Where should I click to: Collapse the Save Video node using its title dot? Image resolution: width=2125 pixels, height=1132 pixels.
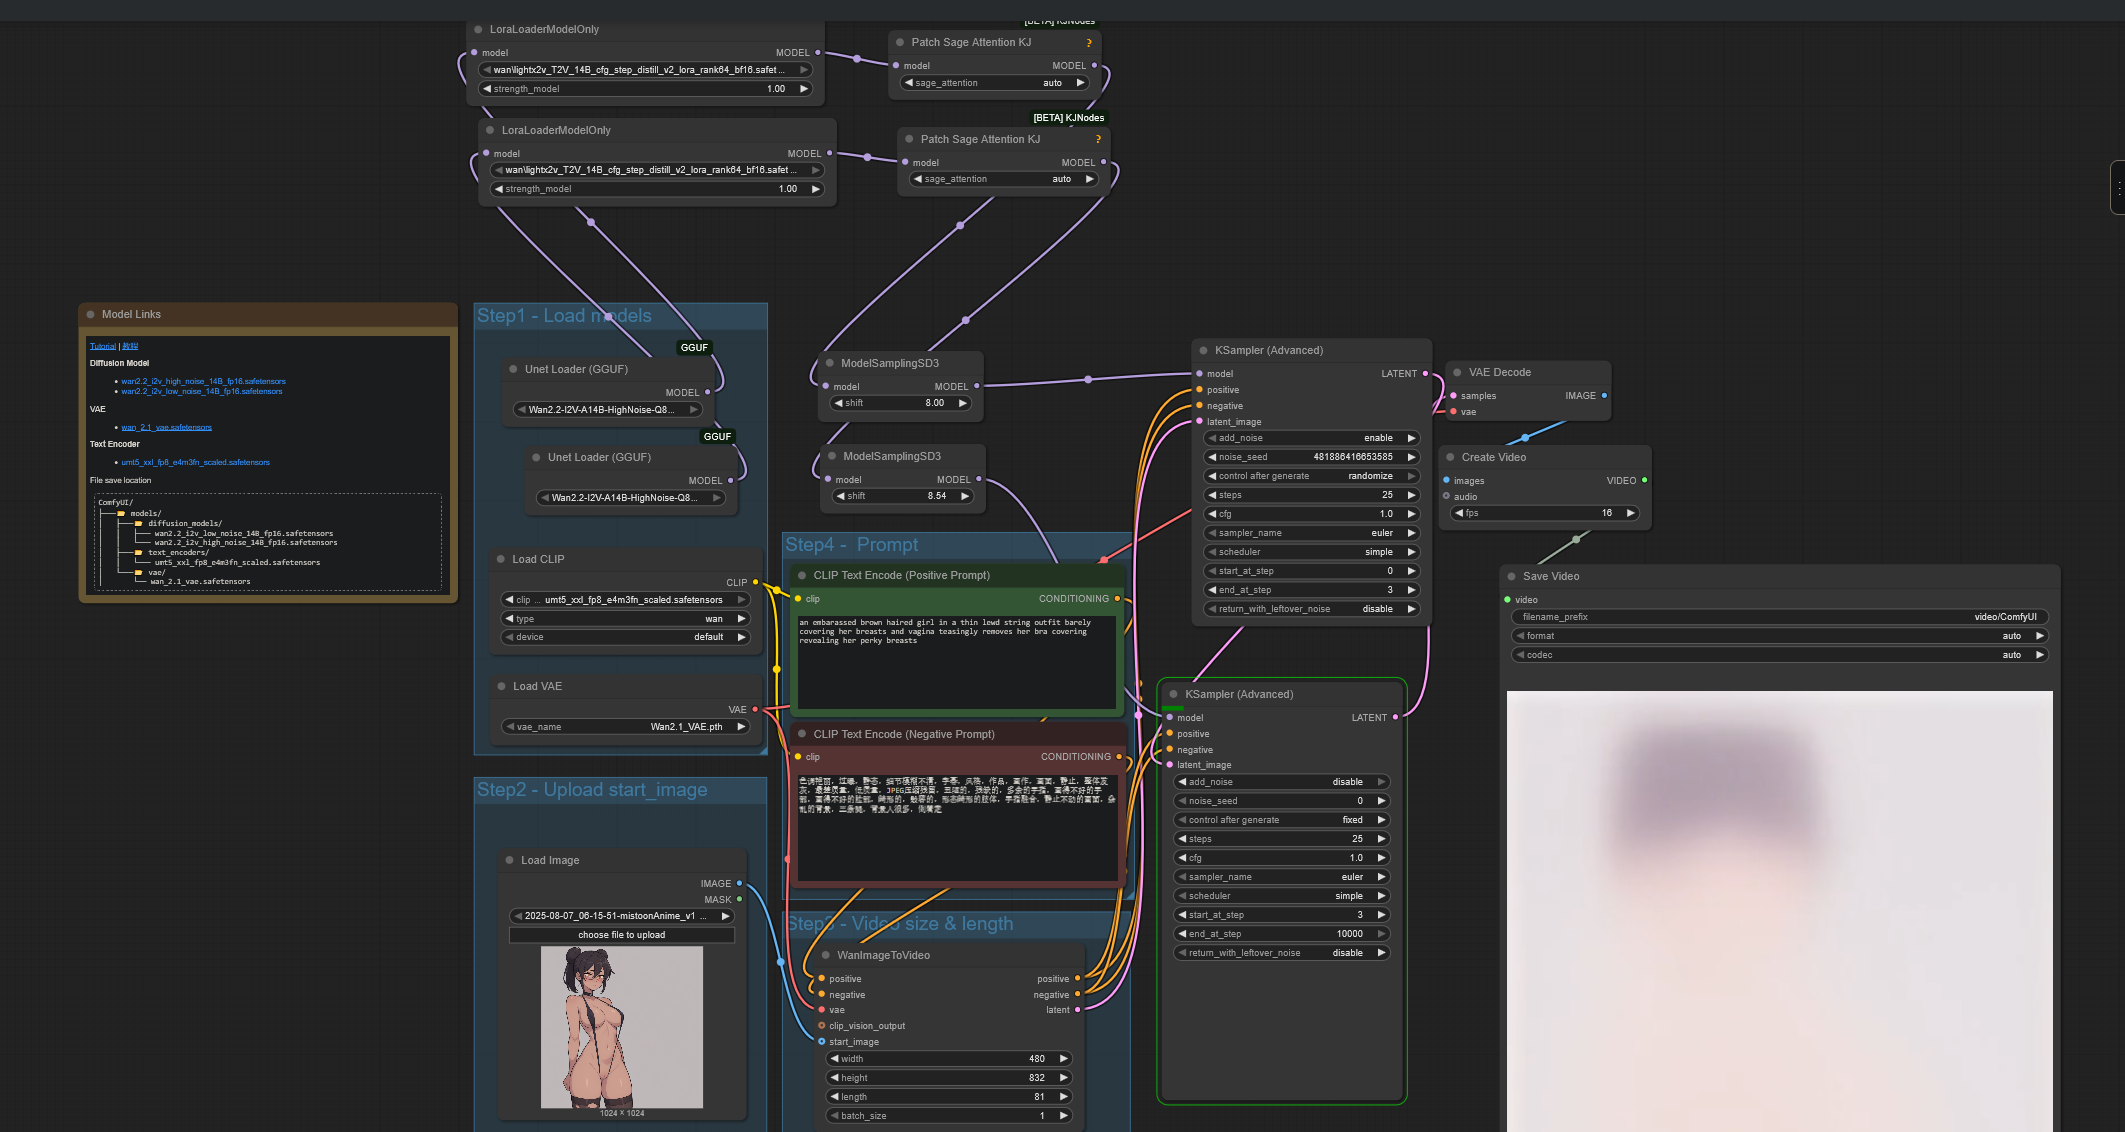(x=1511, y=577)
